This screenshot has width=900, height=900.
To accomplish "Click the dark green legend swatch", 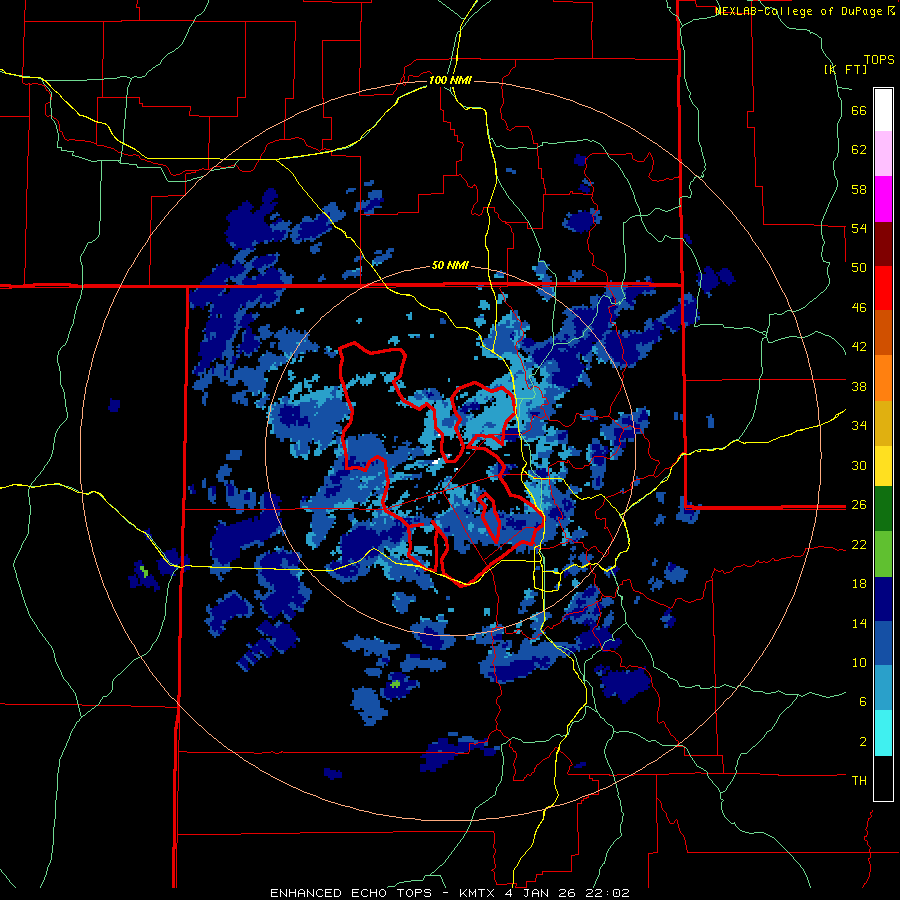I will (x=883, y=509).
